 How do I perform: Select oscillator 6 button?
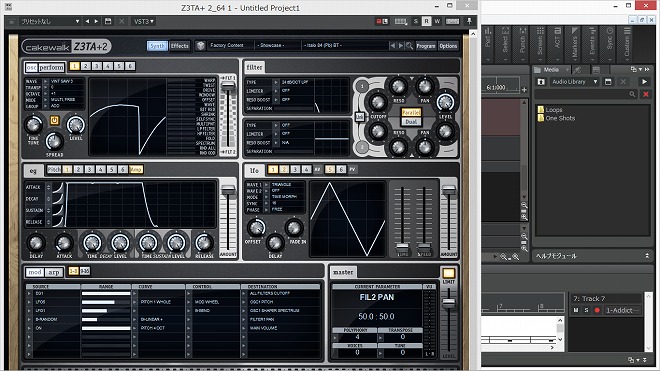(x=130, y=66)
